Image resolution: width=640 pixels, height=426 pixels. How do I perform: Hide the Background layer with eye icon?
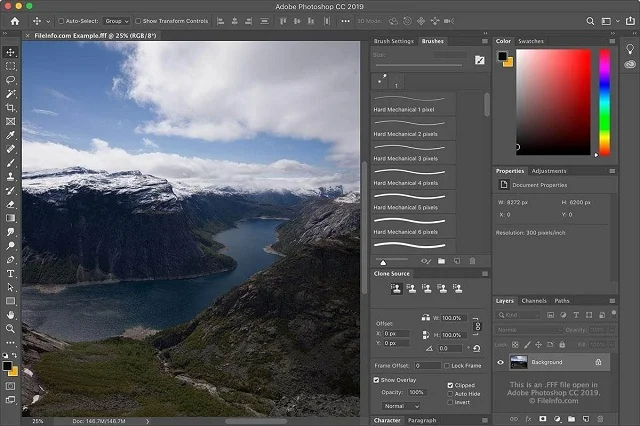pyautogui.click(x=500, y=362)
